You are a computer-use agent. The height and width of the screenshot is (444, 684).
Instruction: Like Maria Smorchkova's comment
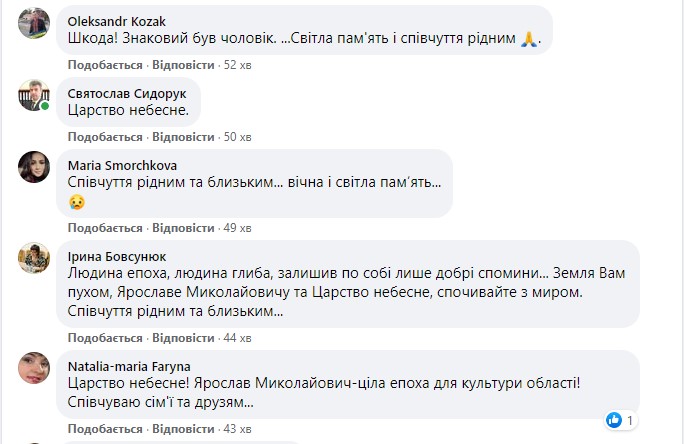point(105,228)
